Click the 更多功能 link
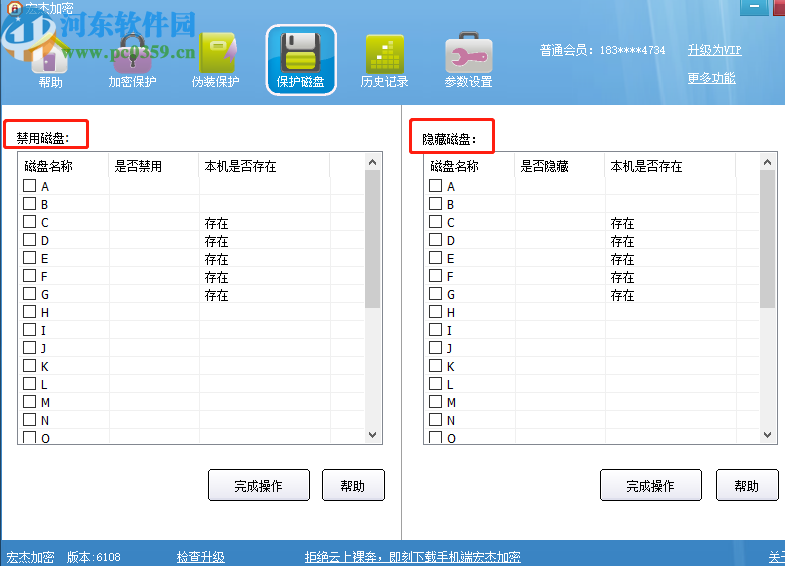The height and width of the screenshot is (566, 785). point(711,78)
